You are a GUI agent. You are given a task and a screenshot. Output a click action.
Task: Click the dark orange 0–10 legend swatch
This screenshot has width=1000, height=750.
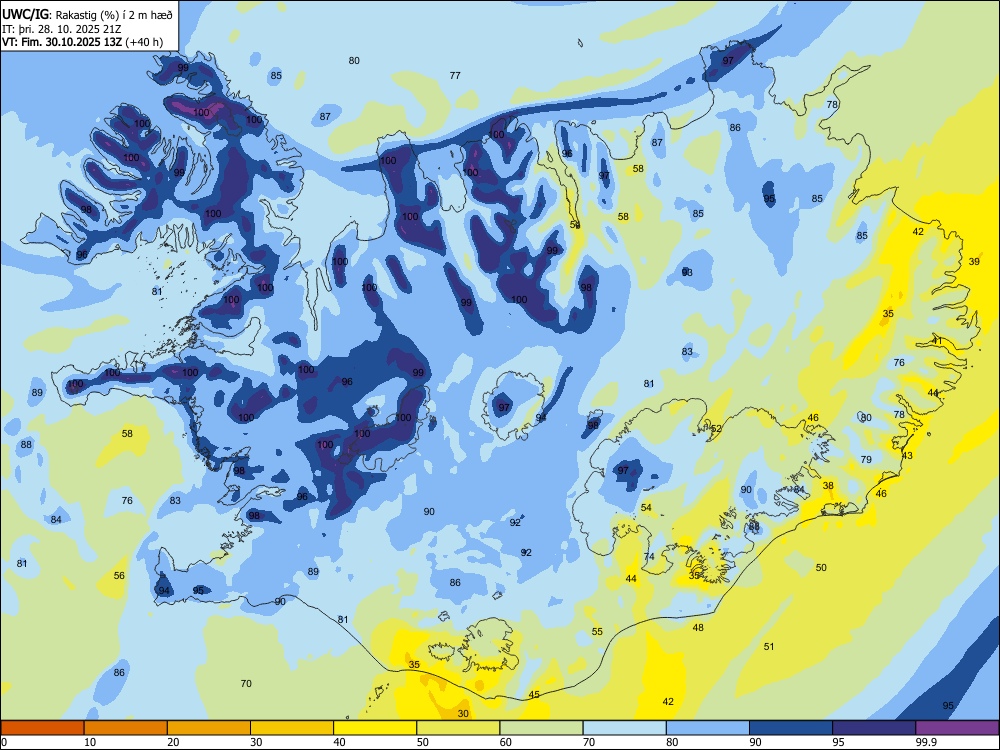coord(42,728)
